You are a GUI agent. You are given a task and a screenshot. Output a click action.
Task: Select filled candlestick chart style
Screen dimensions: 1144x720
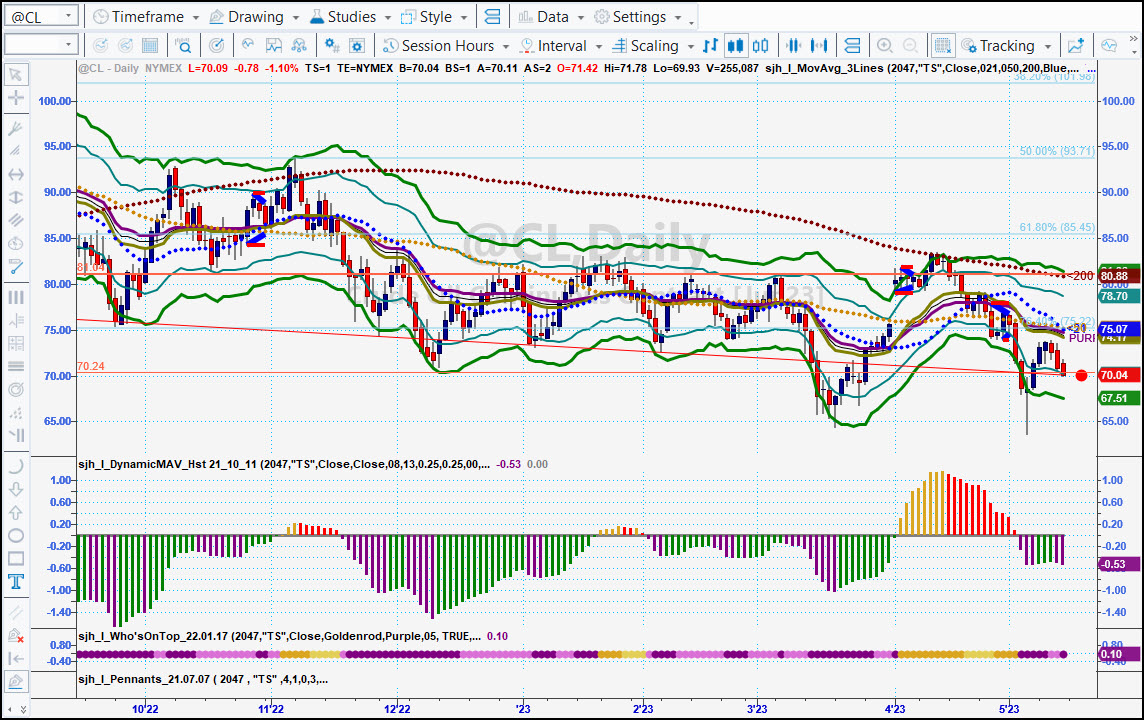click(735, 46)
